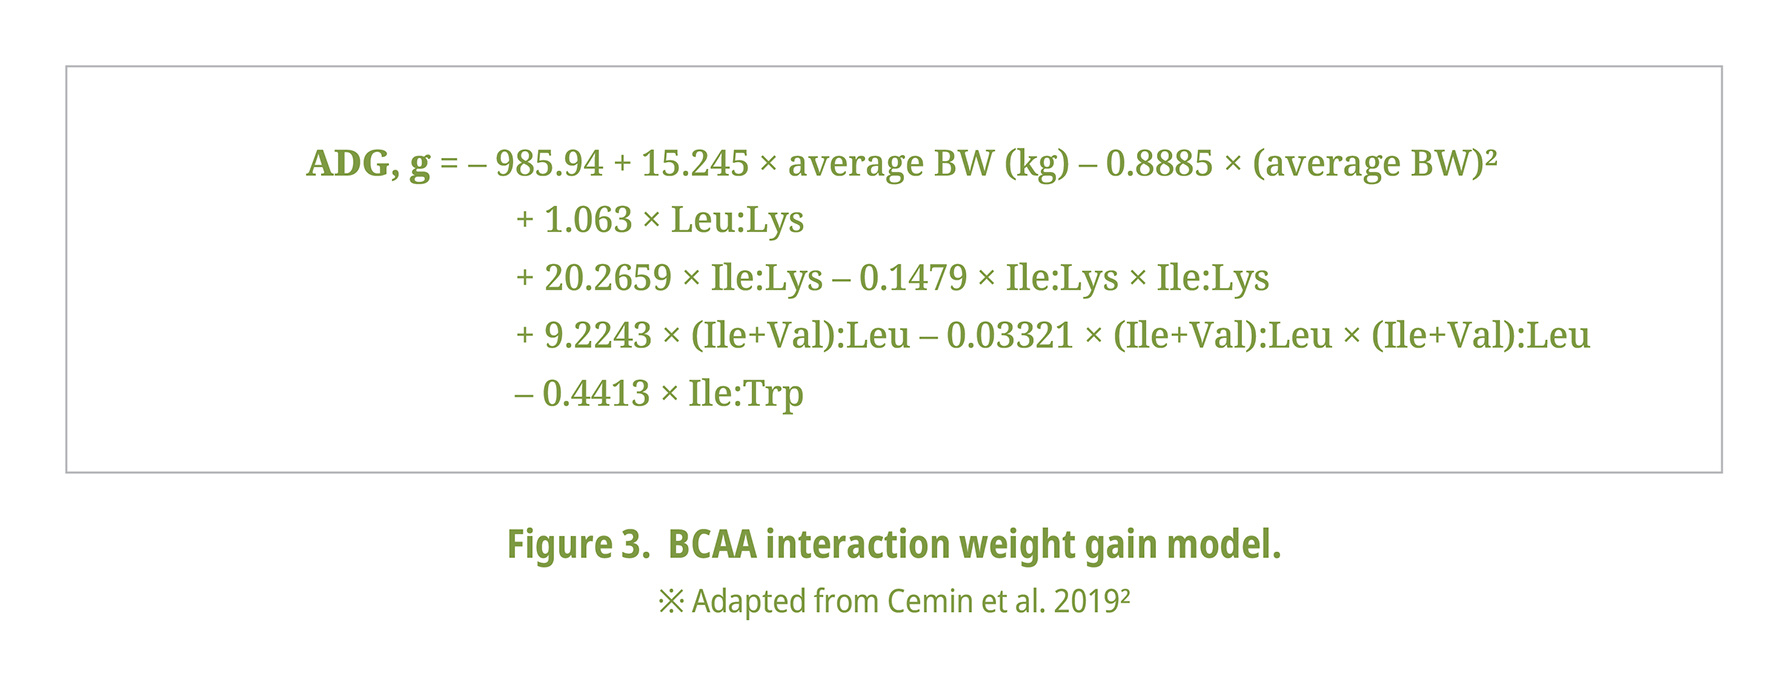This screenshot has width=1792, height=688.
Task: Click the 9.2243 coefficient
Action: pos(598,335)
